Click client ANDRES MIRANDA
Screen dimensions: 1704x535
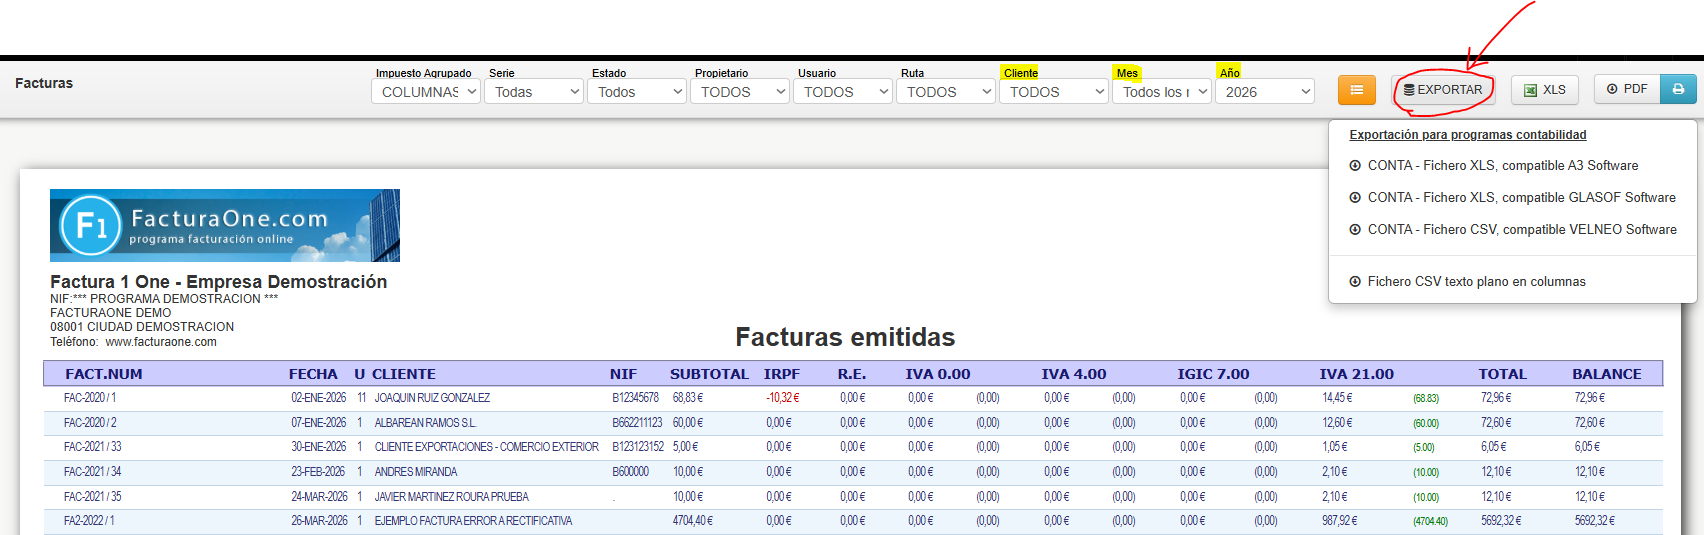pos(416,472)
